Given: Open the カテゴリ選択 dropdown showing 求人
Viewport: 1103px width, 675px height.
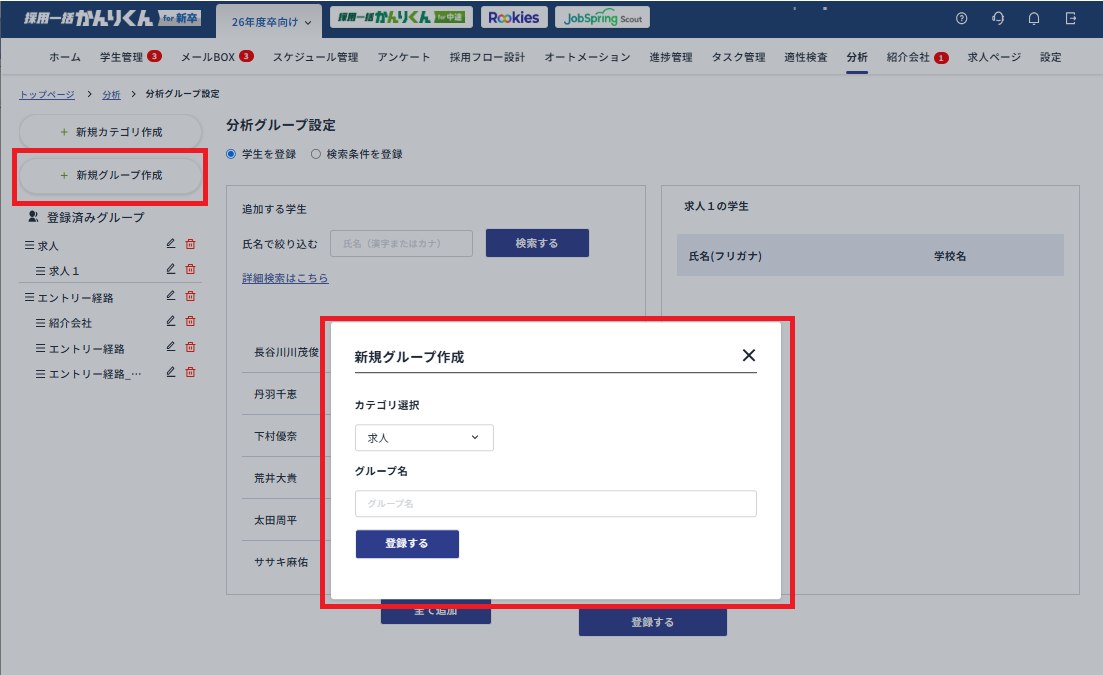Looking at the screenshot, I should coord(423,437).
